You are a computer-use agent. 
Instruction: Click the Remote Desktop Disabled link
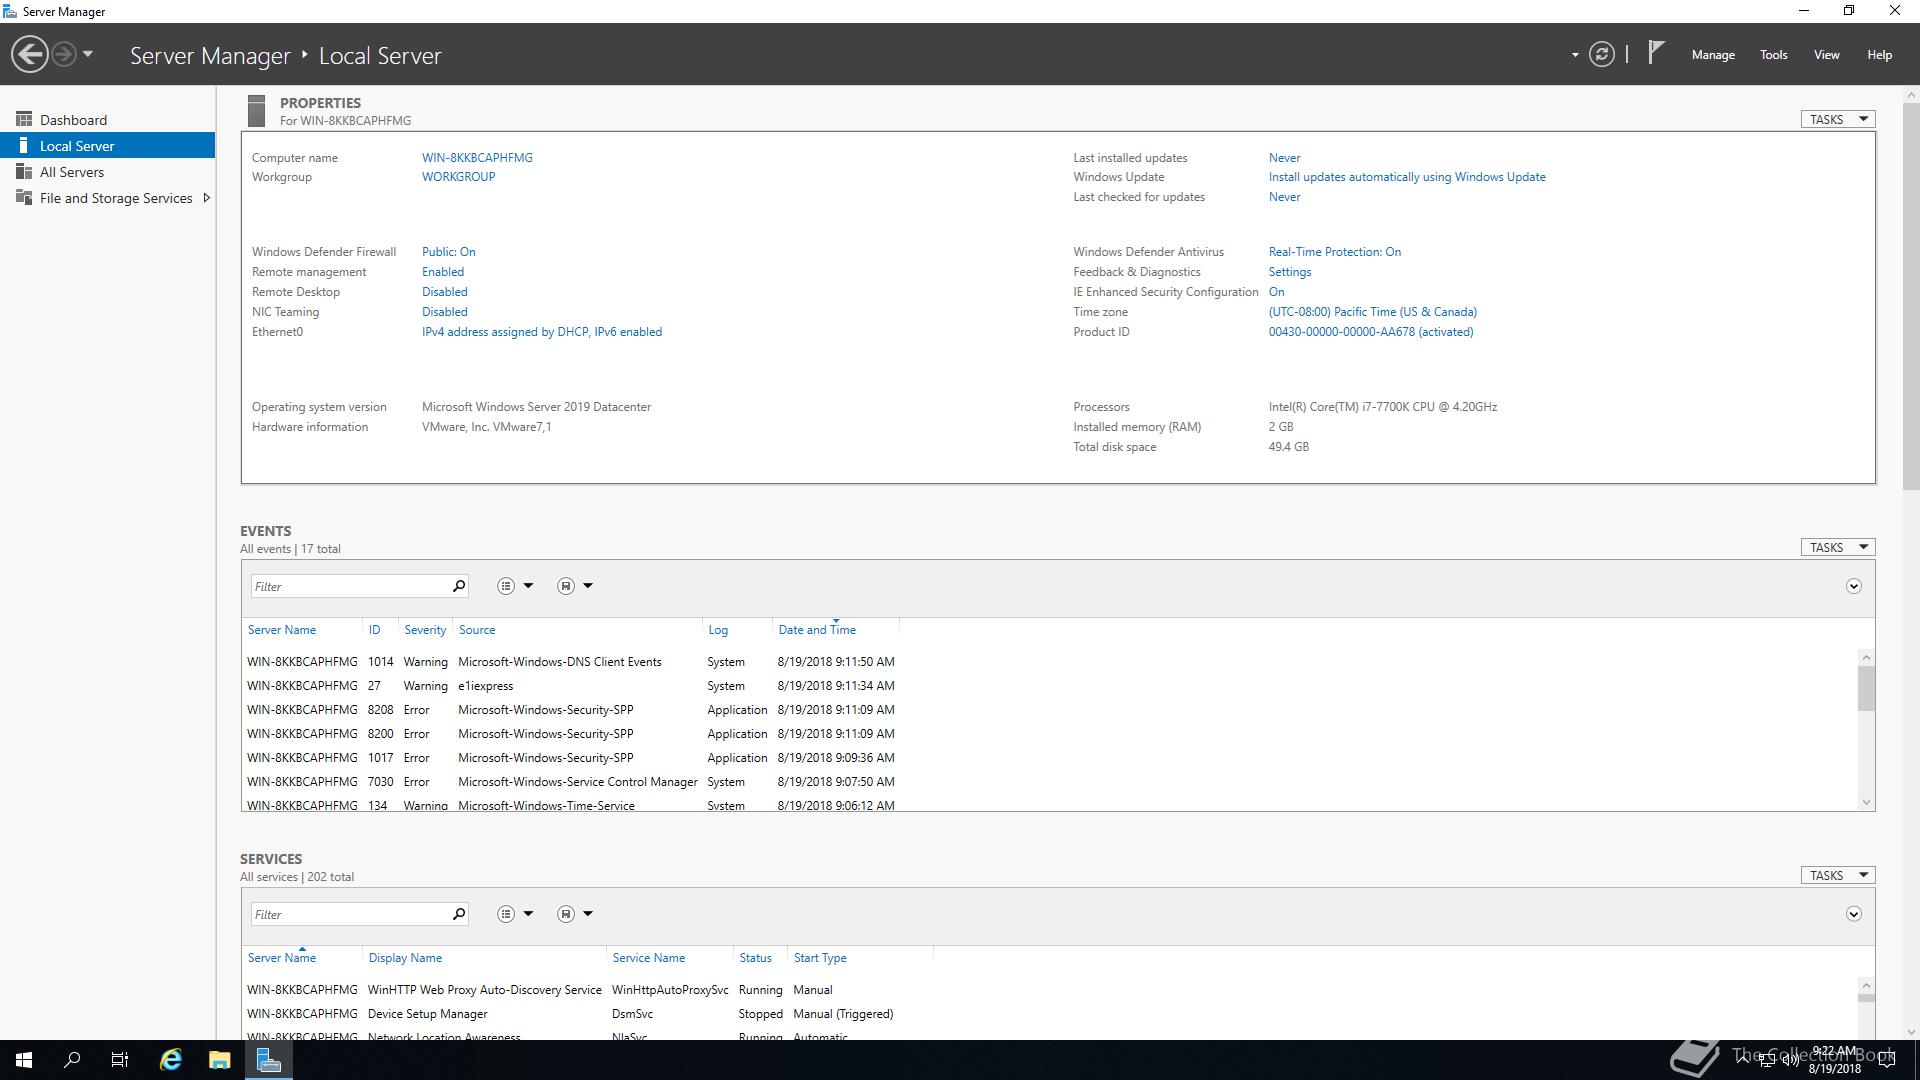(x=444, y=292)
